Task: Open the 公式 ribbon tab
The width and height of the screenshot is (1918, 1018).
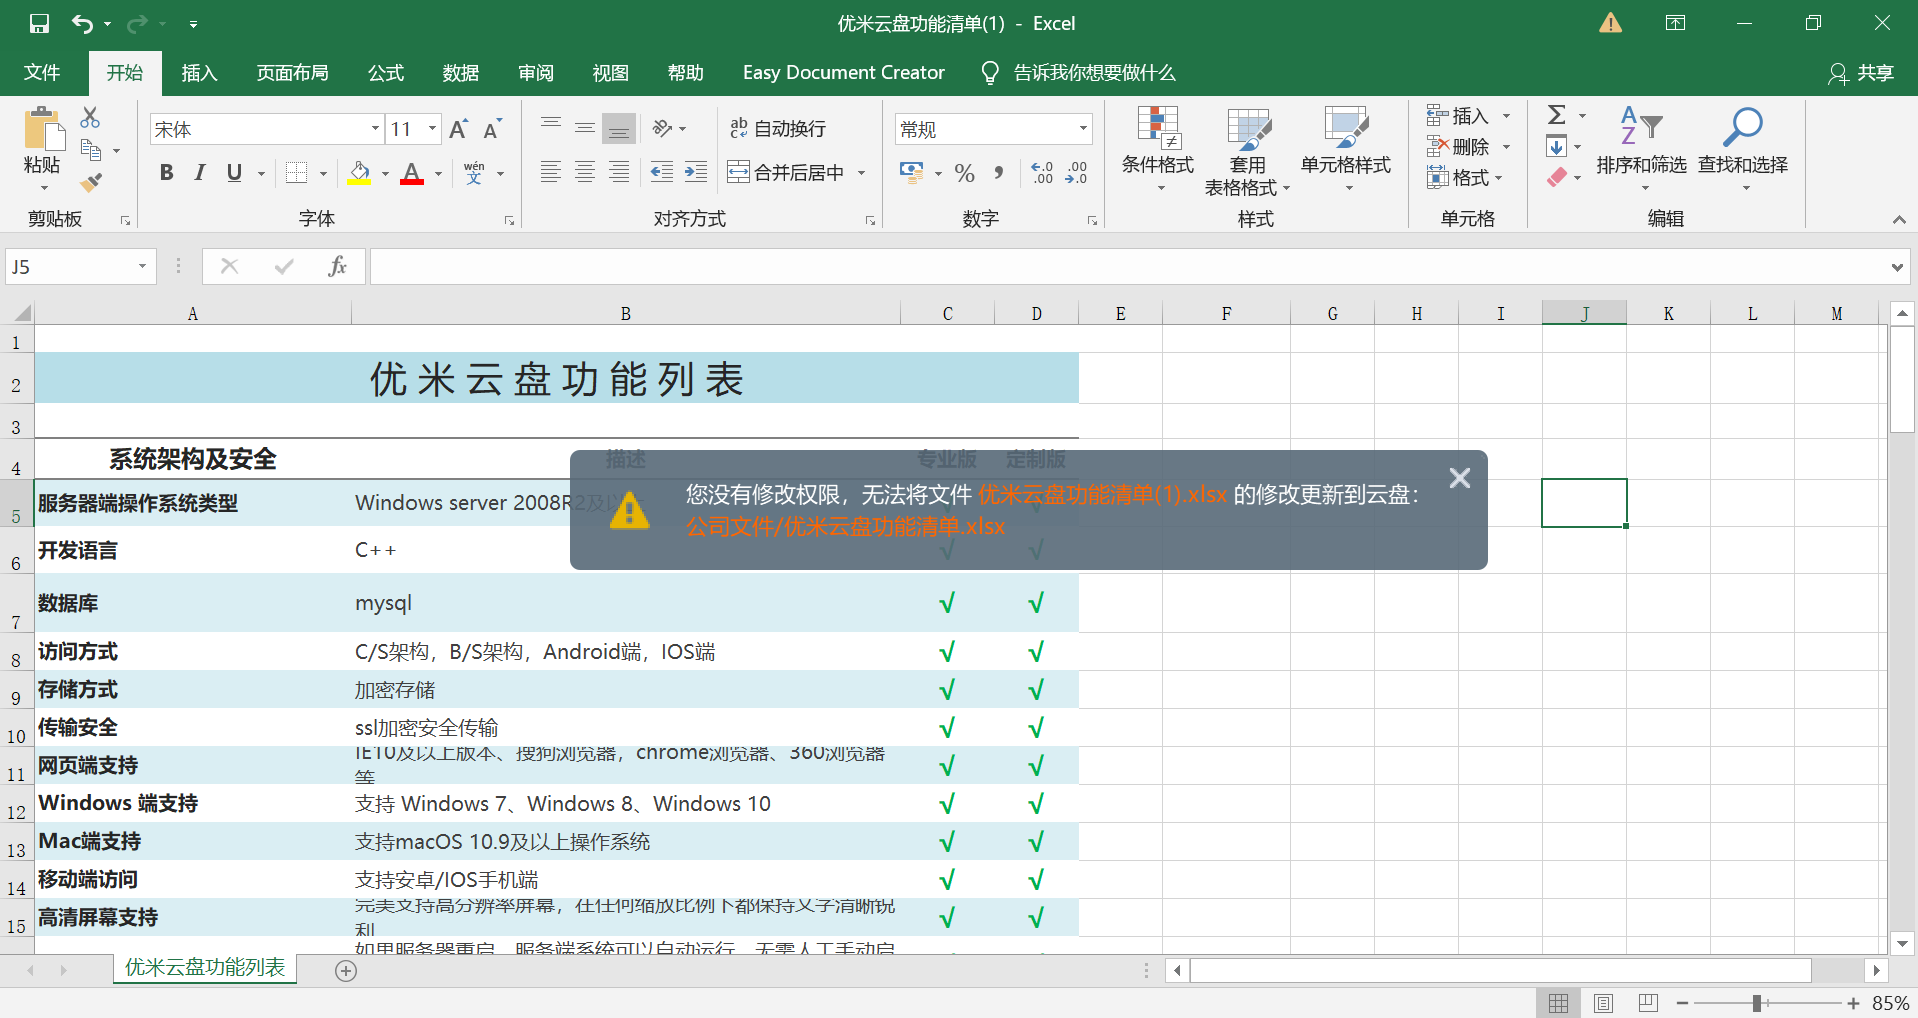Action: point(385,73)
